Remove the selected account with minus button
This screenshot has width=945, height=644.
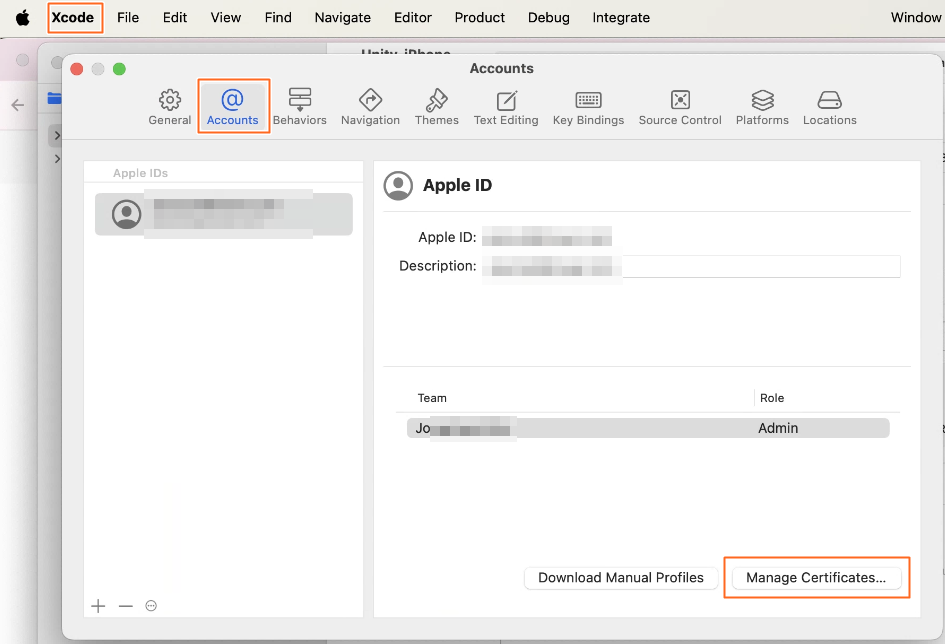click(125, 606)
